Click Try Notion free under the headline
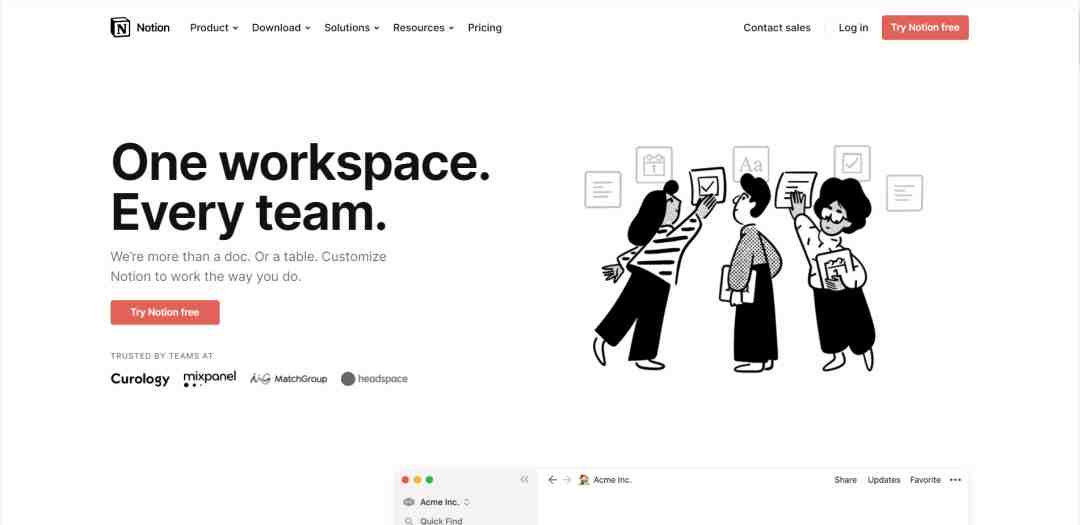This screenshot has width=1080, height=525. 165,312
